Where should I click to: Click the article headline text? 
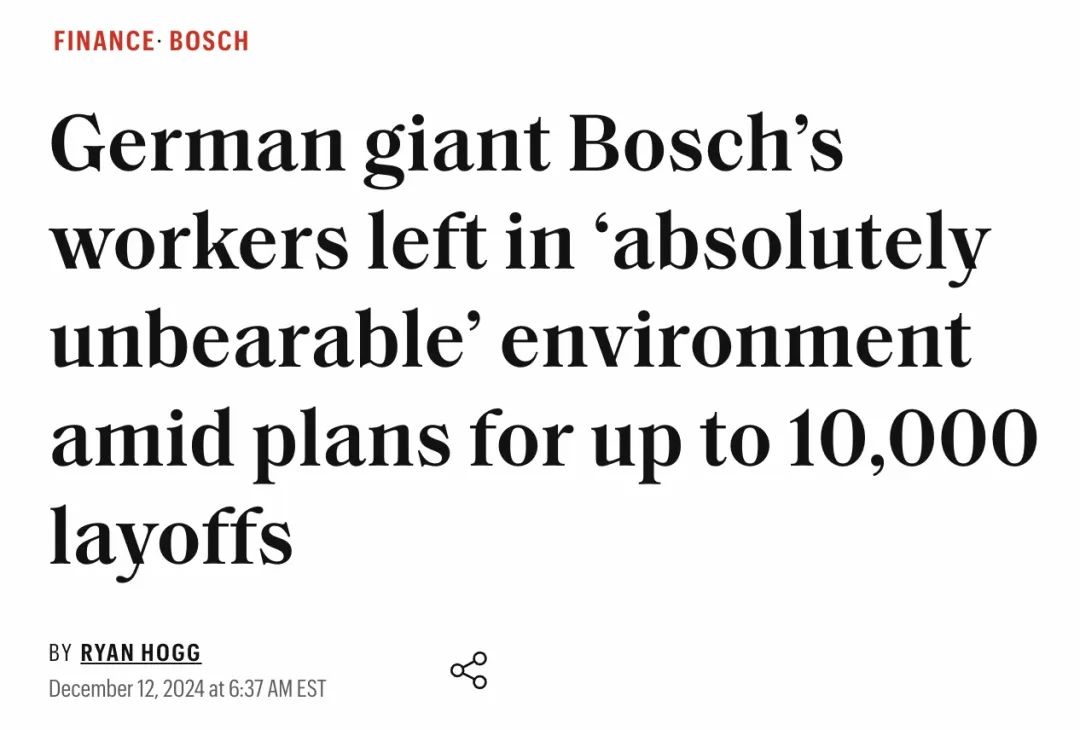[x=544, y=341]
